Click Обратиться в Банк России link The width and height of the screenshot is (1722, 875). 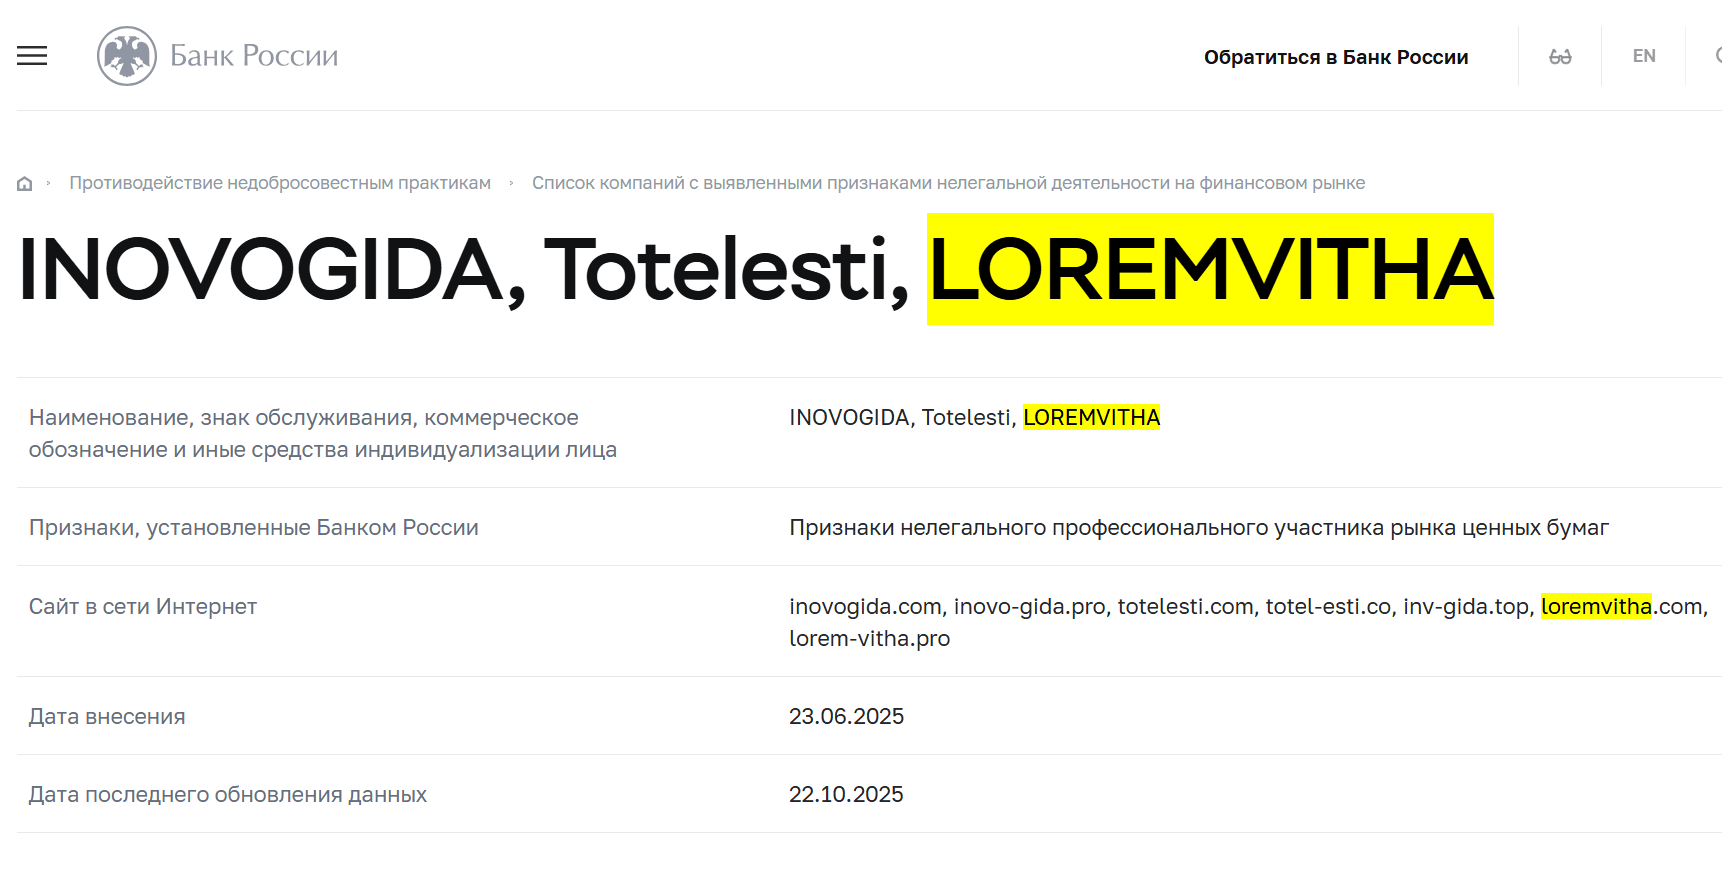(1338, 56)
